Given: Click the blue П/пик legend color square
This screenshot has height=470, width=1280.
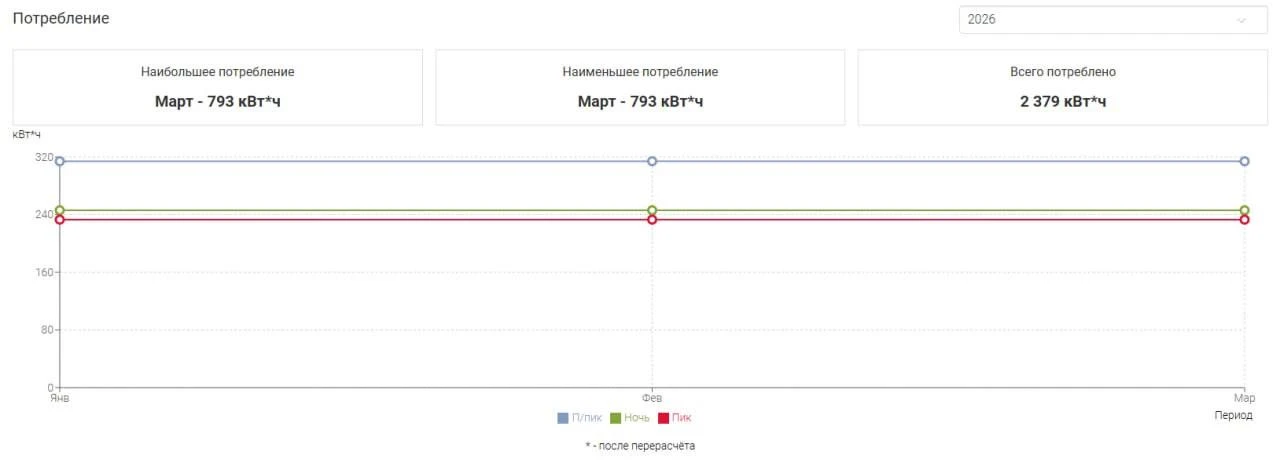Looking at the screenshot, I should [x=563, y=418].
